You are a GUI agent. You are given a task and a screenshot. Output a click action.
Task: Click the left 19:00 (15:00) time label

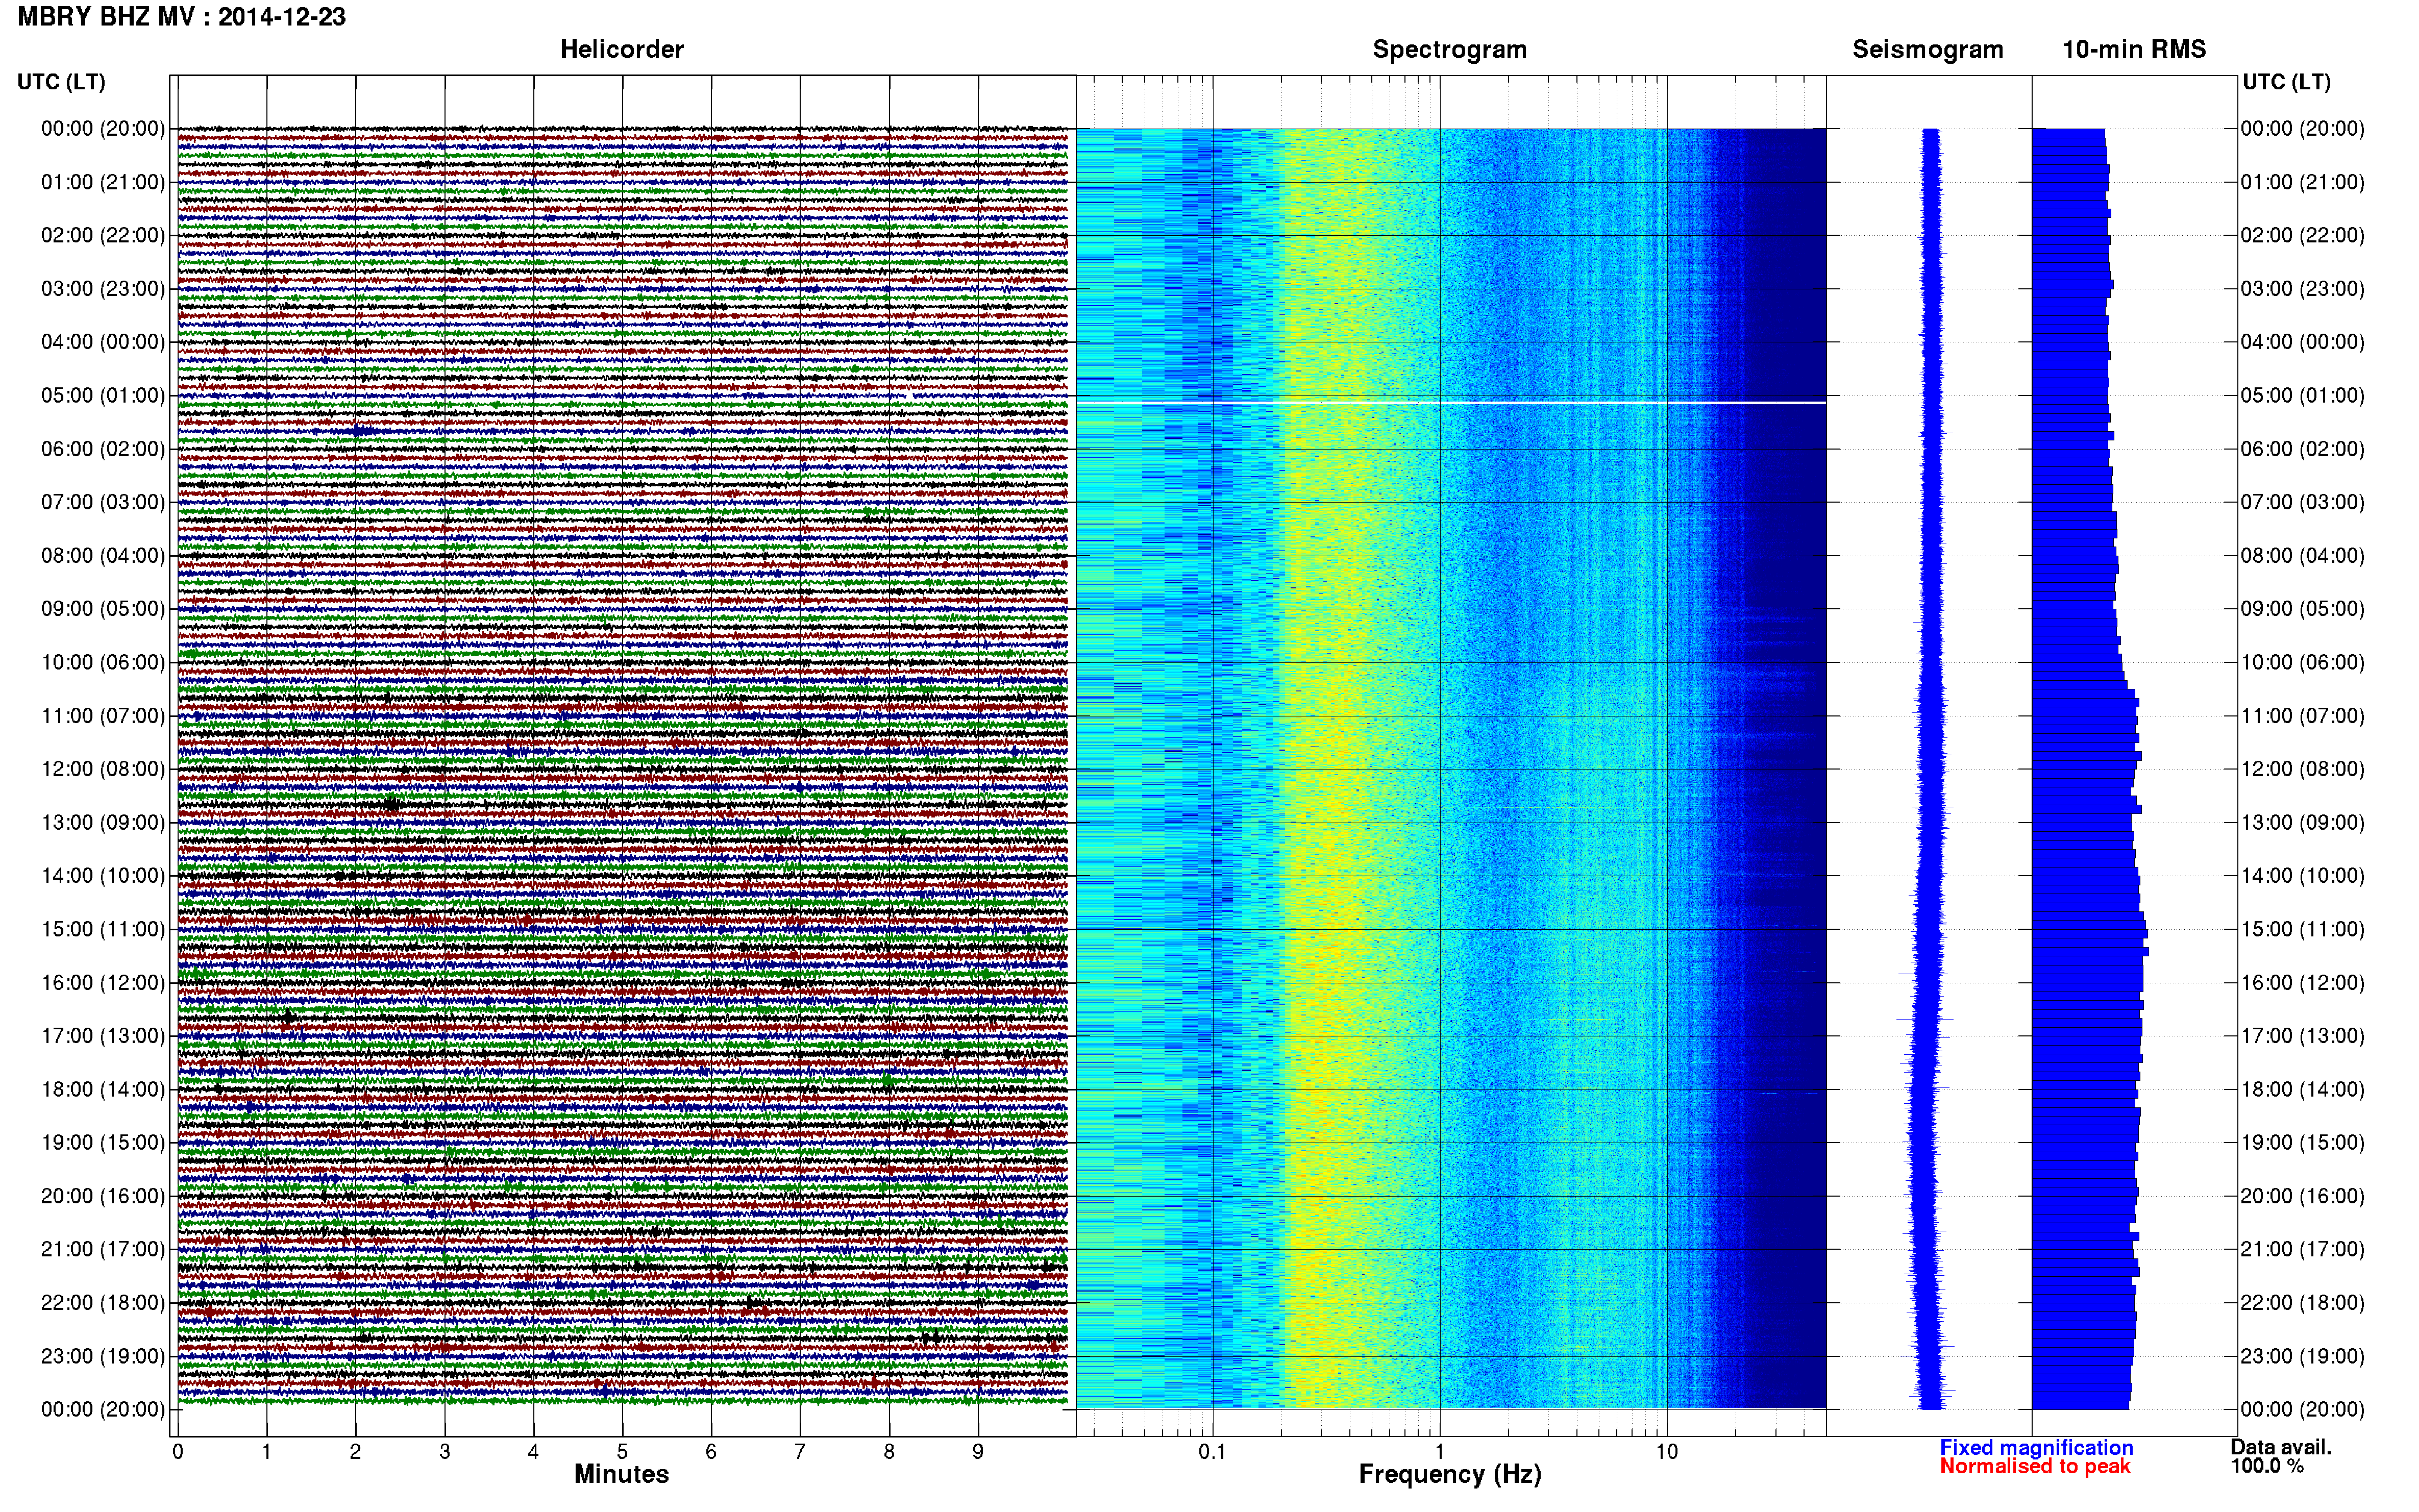click(103, 1142)
